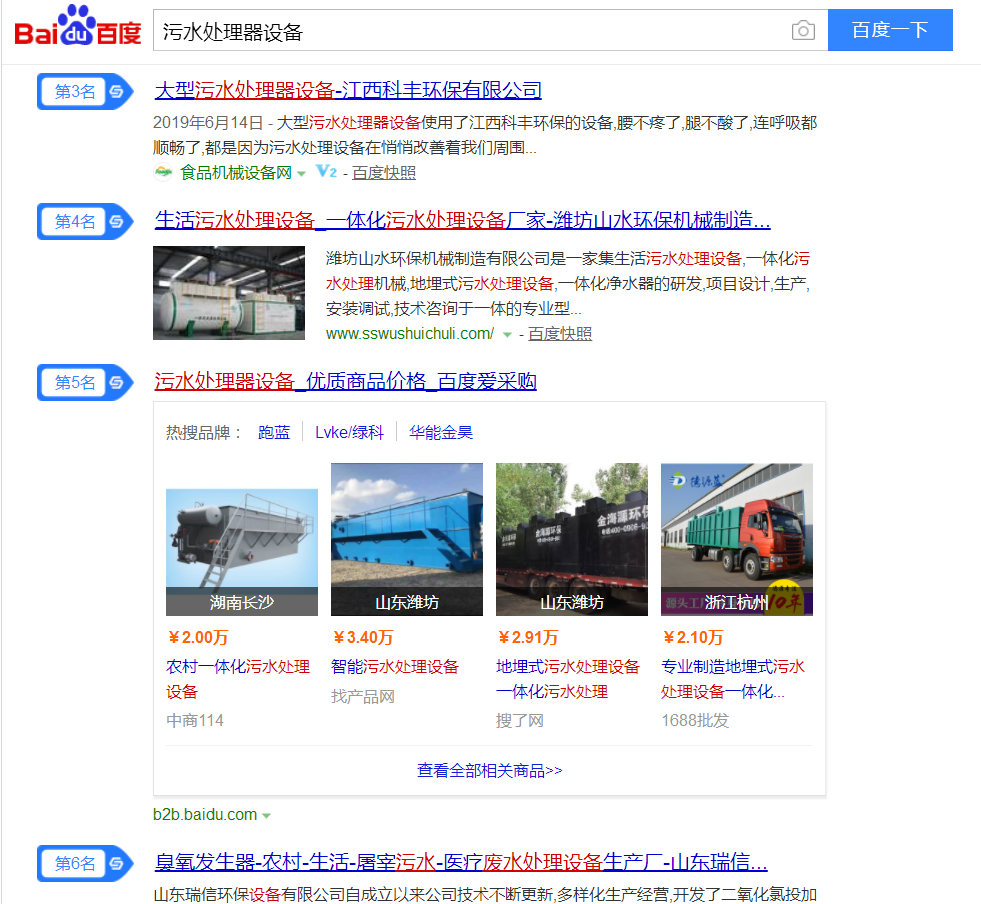This screenshot has height=904, width=981.
Task: Click the ¥2.91万 price
Action: pyautogui.click(x=528, y=637)
